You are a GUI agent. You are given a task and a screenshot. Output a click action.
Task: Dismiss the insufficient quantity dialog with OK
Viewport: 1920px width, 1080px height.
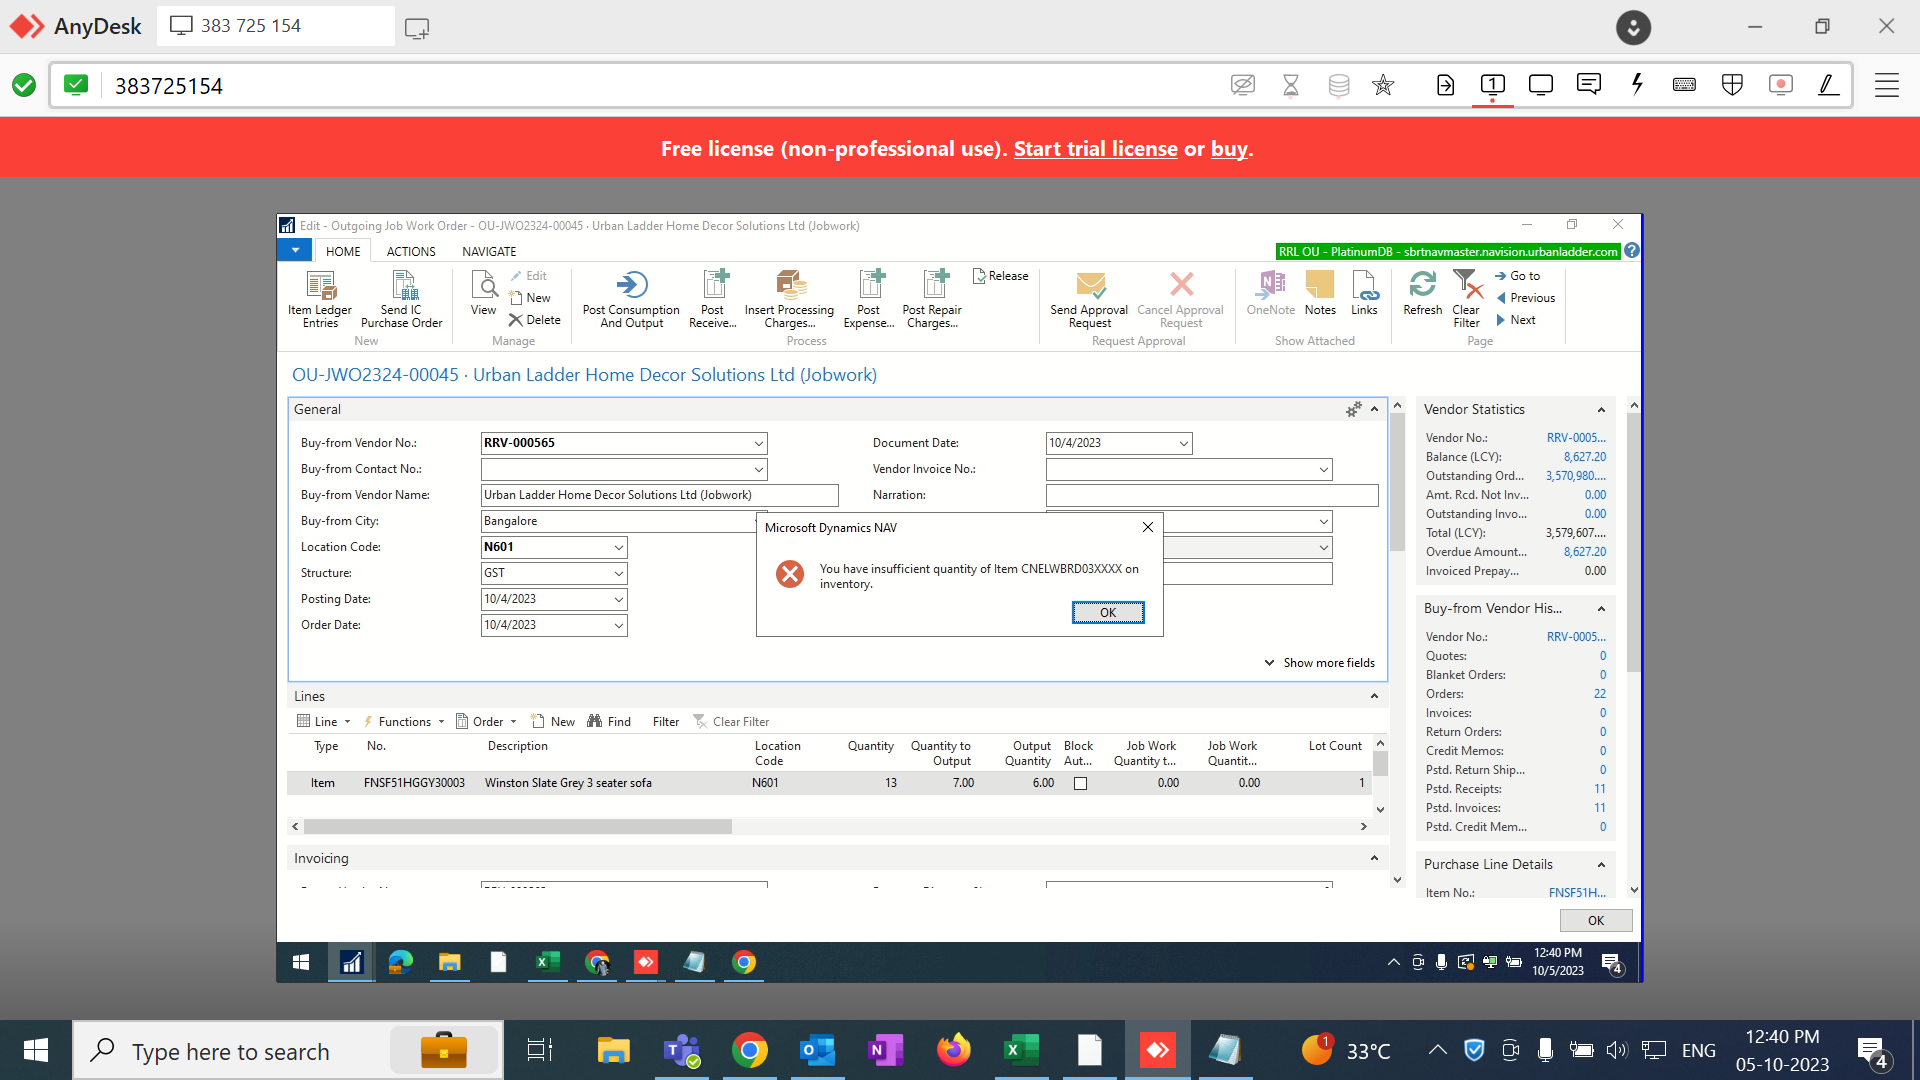point(1107,612)
